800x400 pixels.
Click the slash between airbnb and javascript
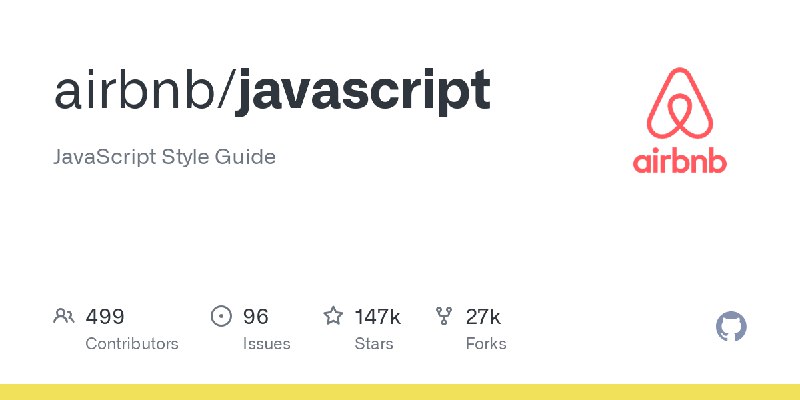tap(224, 90)
